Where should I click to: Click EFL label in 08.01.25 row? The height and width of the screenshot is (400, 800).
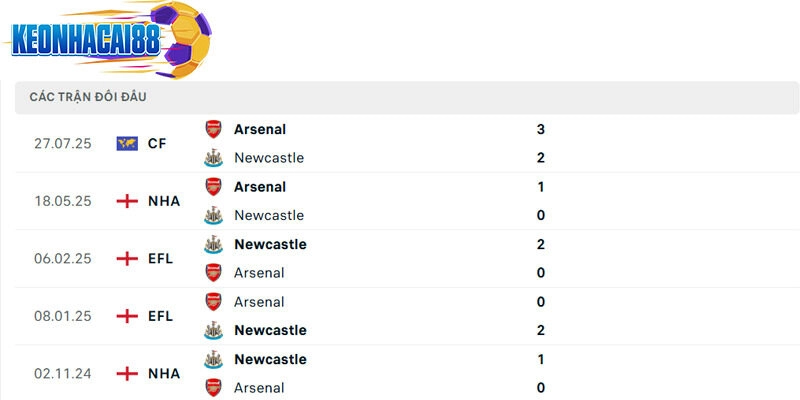click(x=160, y=316)
